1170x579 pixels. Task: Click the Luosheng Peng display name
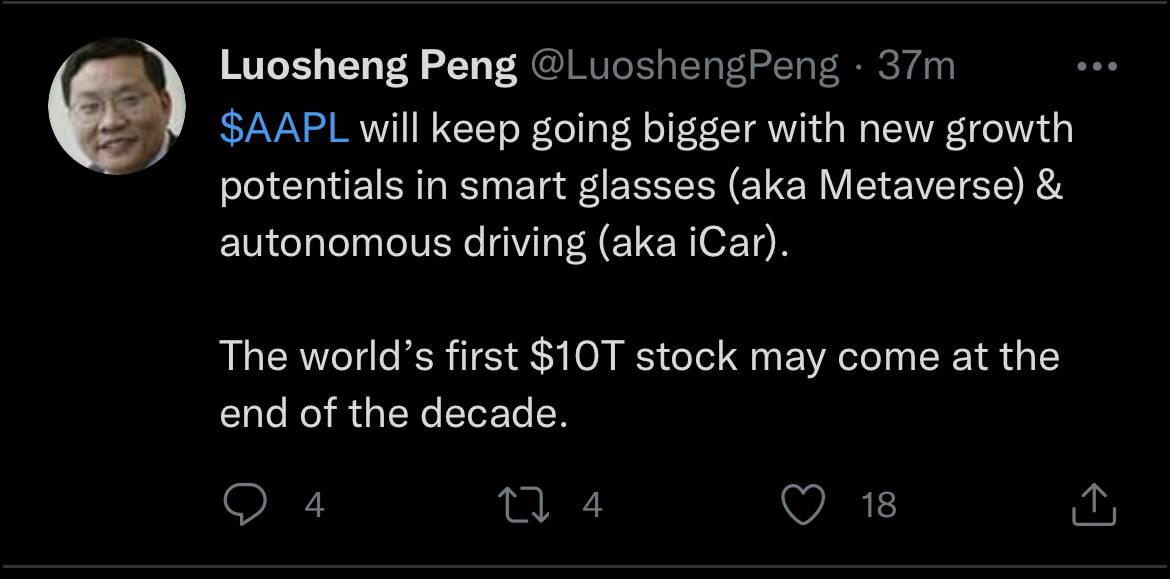368,67
